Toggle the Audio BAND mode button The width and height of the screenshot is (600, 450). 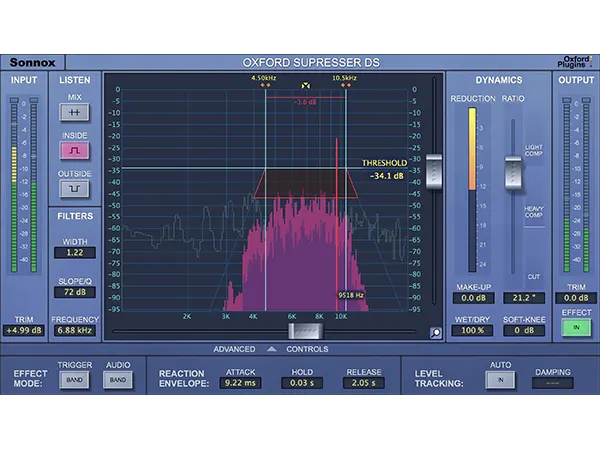point(118,380)
